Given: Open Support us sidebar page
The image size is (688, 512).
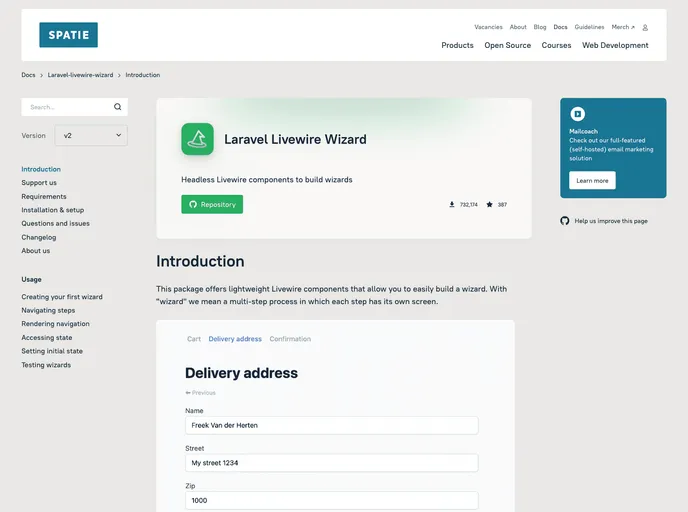Looking at the screenshot, I should click(x=39, y=183).
